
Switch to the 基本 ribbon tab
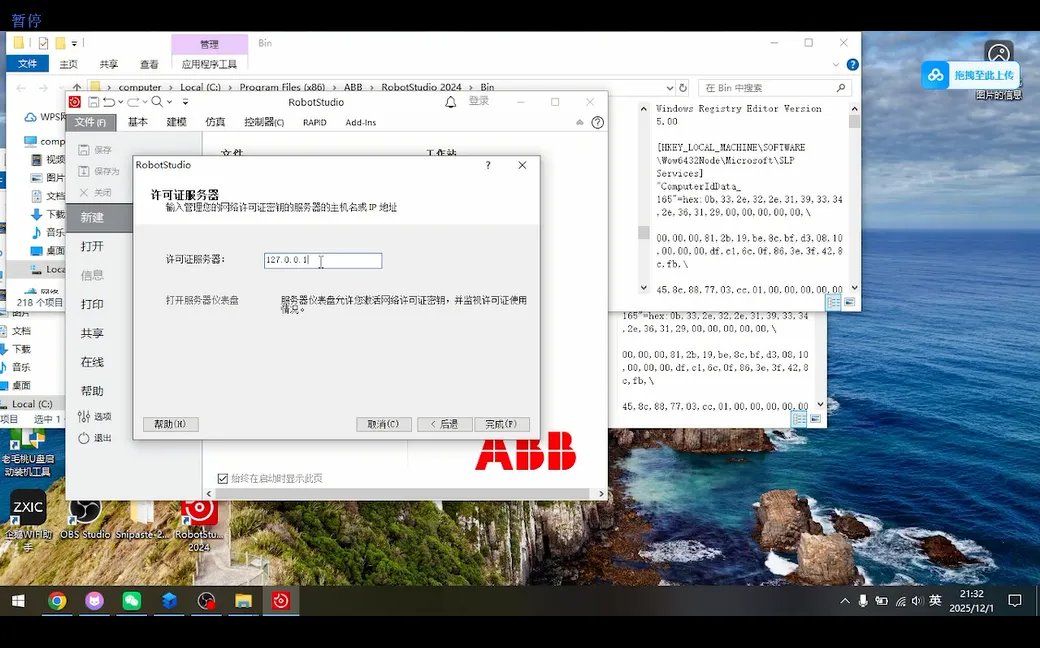(x=138, y=122)
